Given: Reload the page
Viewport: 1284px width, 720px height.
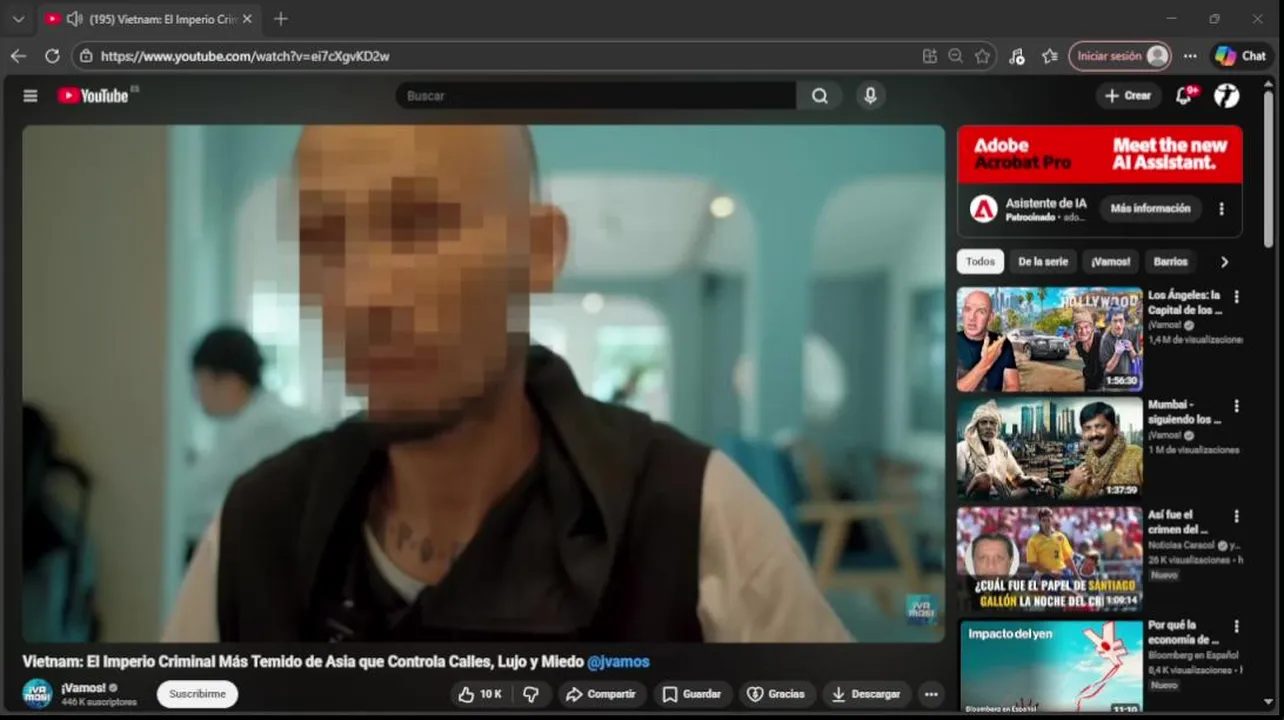Looking at the screenshot, I should pyautogui.click(x=52, y=56).
